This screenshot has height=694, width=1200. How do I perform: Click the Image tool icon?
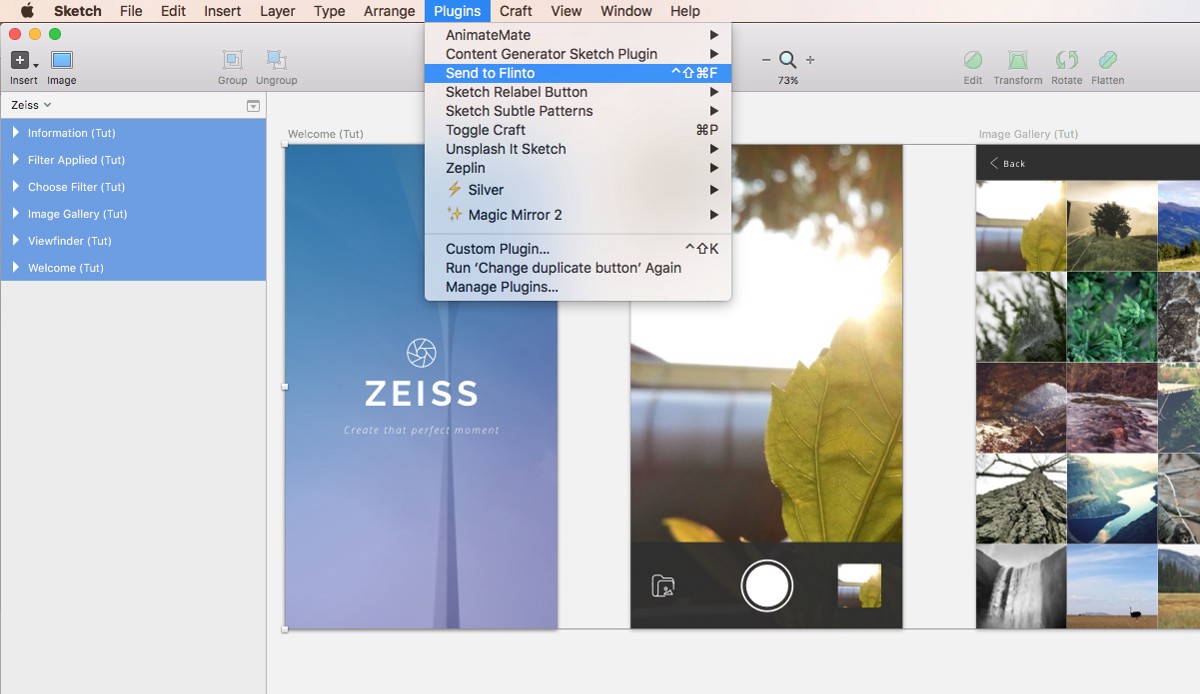pyautogui.click(x=62, y=61)
